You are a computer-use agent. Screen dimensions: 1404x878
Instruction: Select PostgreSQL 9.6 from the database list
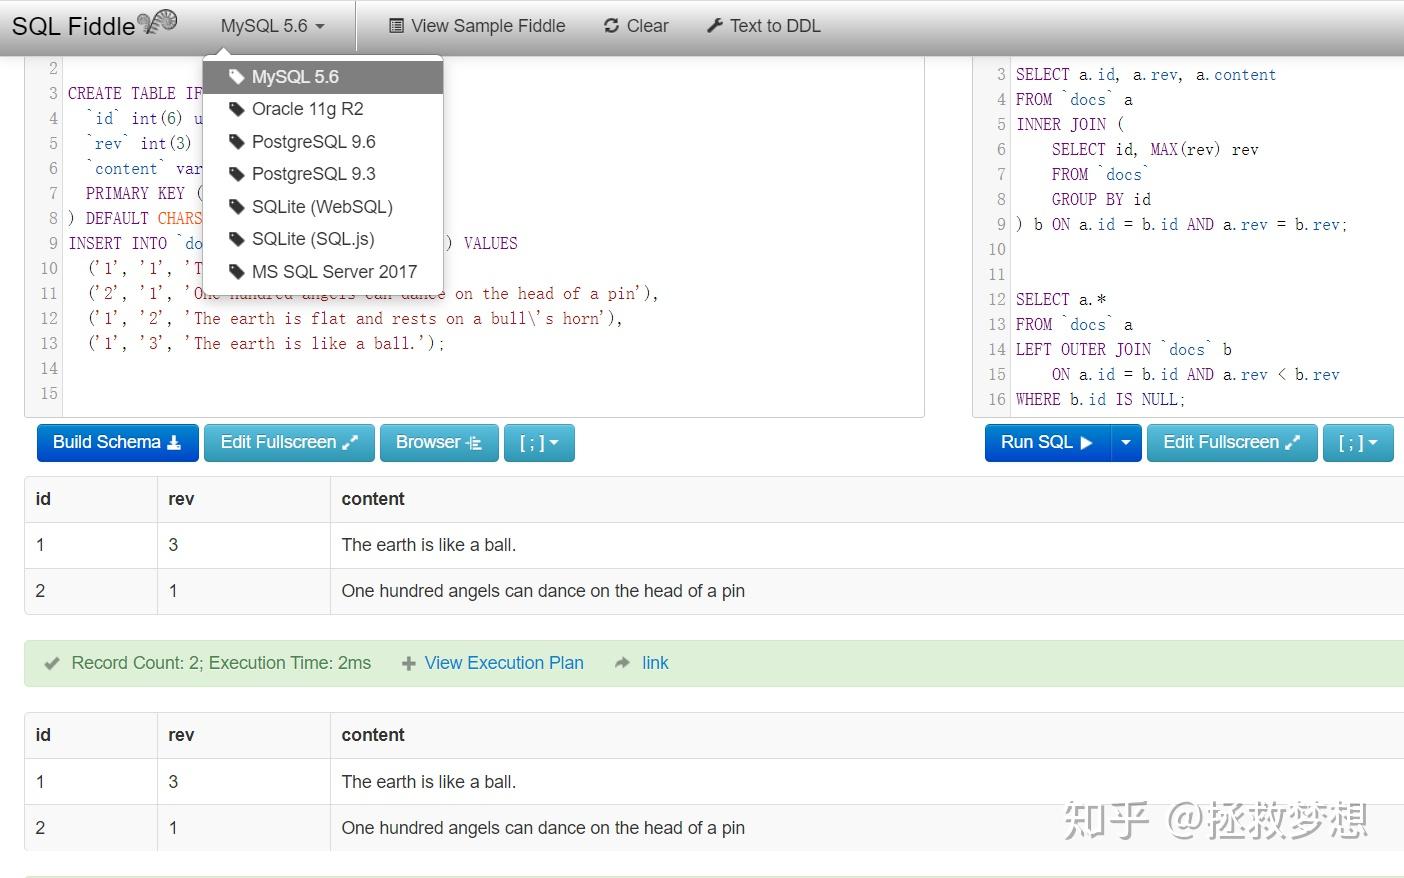pos(314,141)
